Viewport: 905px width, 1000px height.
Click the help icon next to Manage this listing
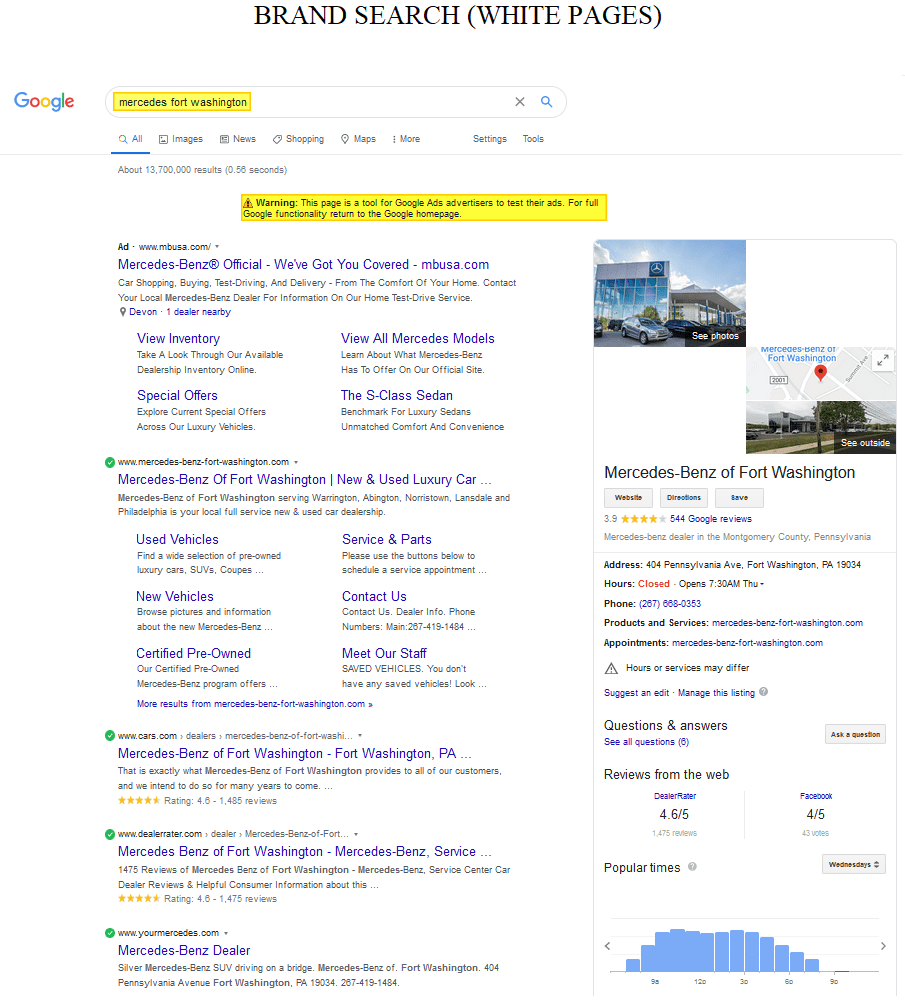point(763,693)
